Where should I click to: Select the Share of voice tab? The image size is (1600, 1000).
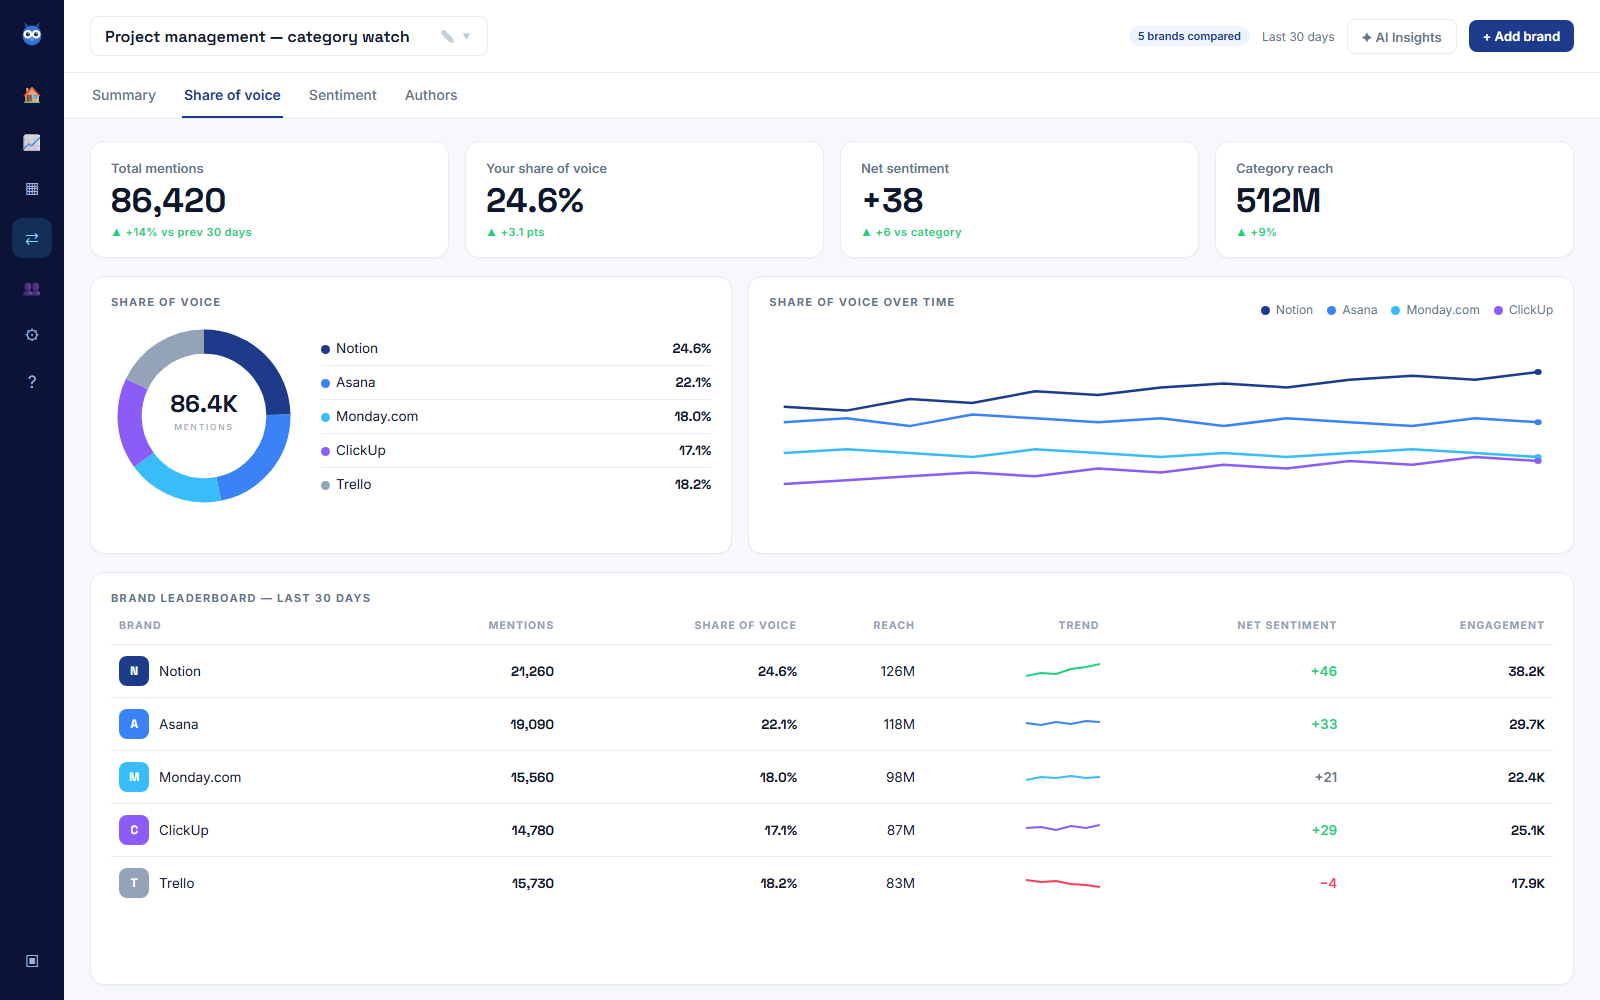232,95
